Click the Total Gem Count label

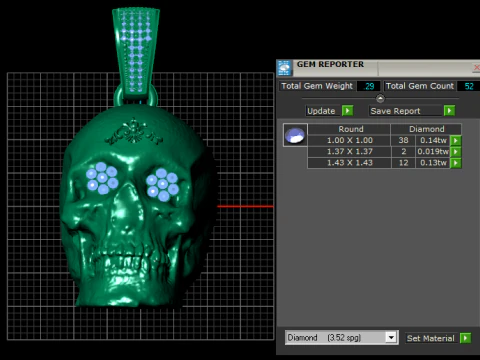pyautogui.click(x=420, y=86)
